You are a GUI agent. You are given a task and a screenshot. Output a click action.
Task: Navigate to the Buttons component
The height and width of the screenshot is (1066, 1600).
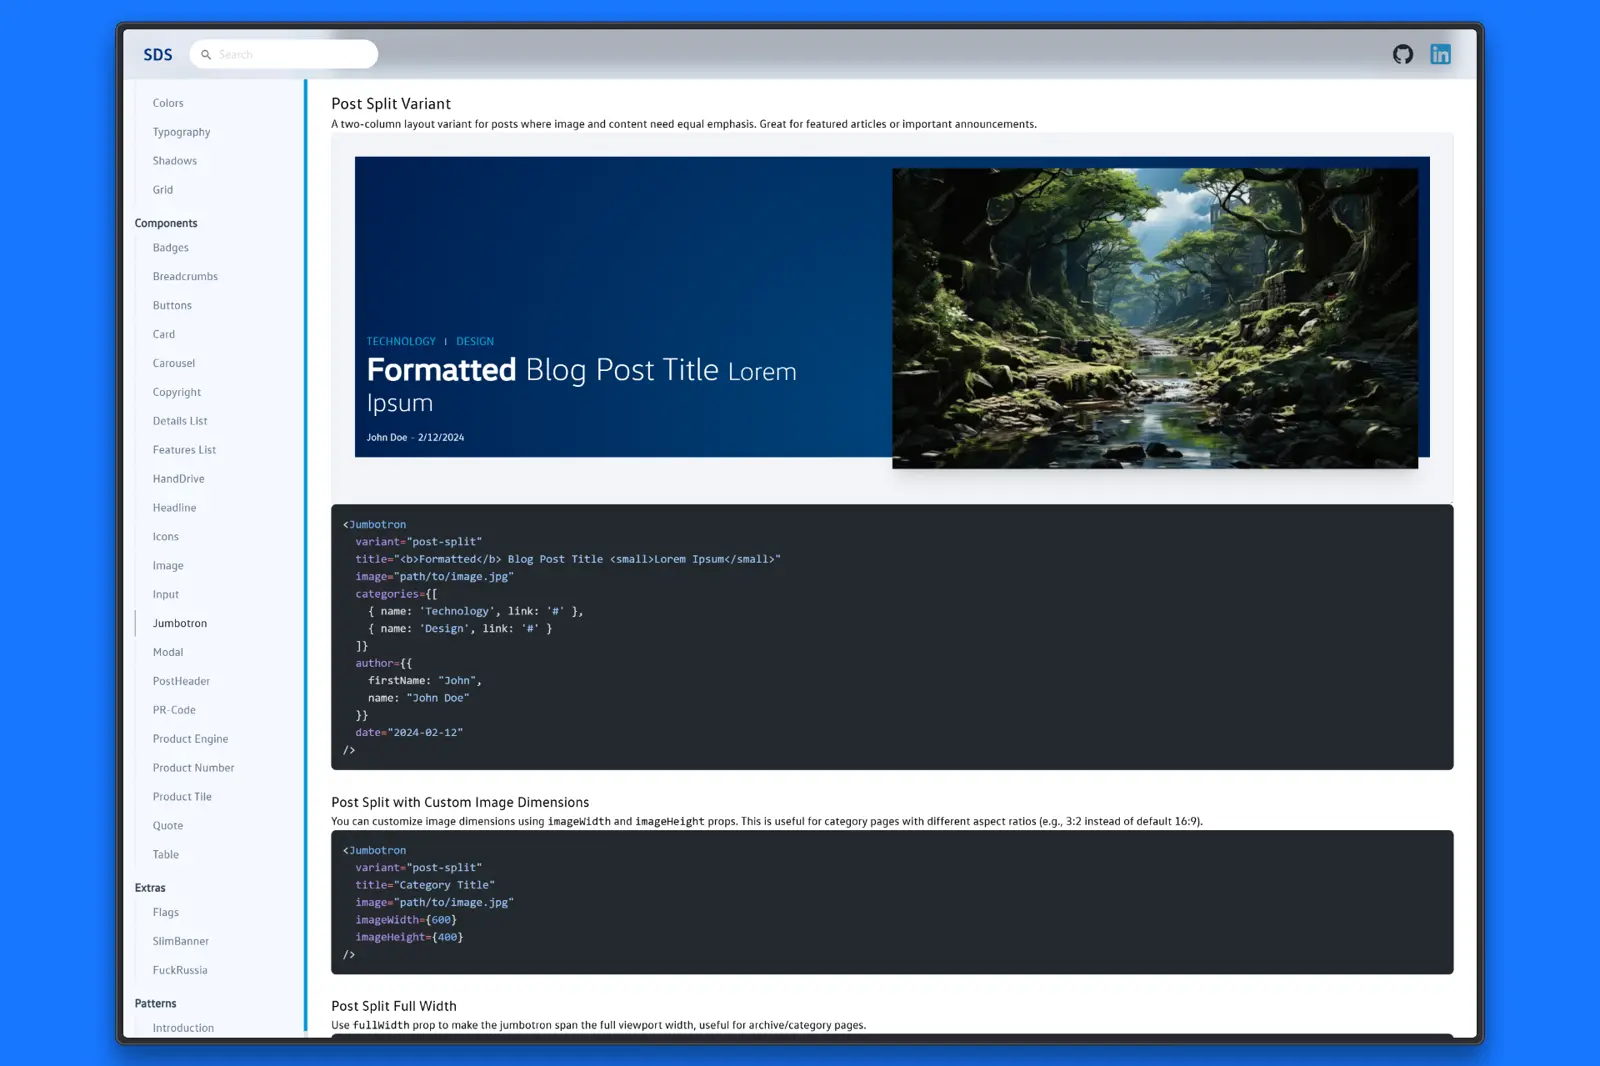click(x=172, y=305)
